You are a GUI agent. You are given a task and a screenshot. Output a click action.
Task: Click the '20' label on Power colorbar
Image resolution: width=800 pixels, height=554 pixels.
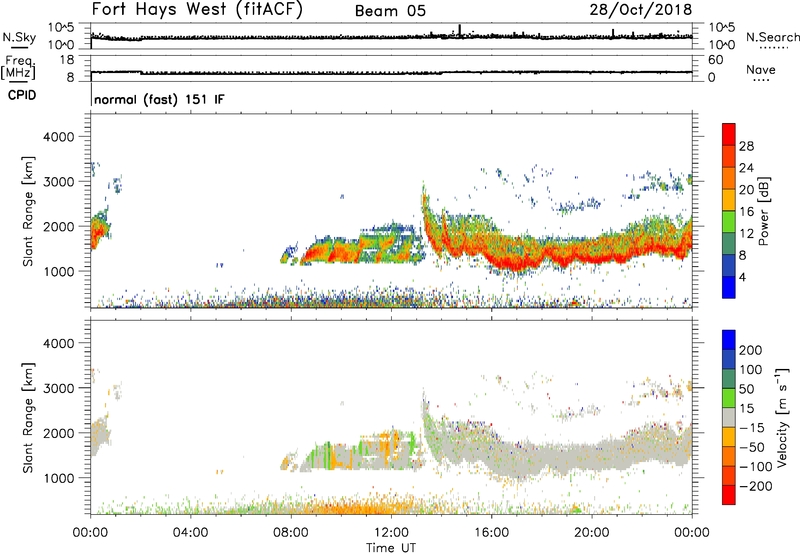click(x=746, y=190)
